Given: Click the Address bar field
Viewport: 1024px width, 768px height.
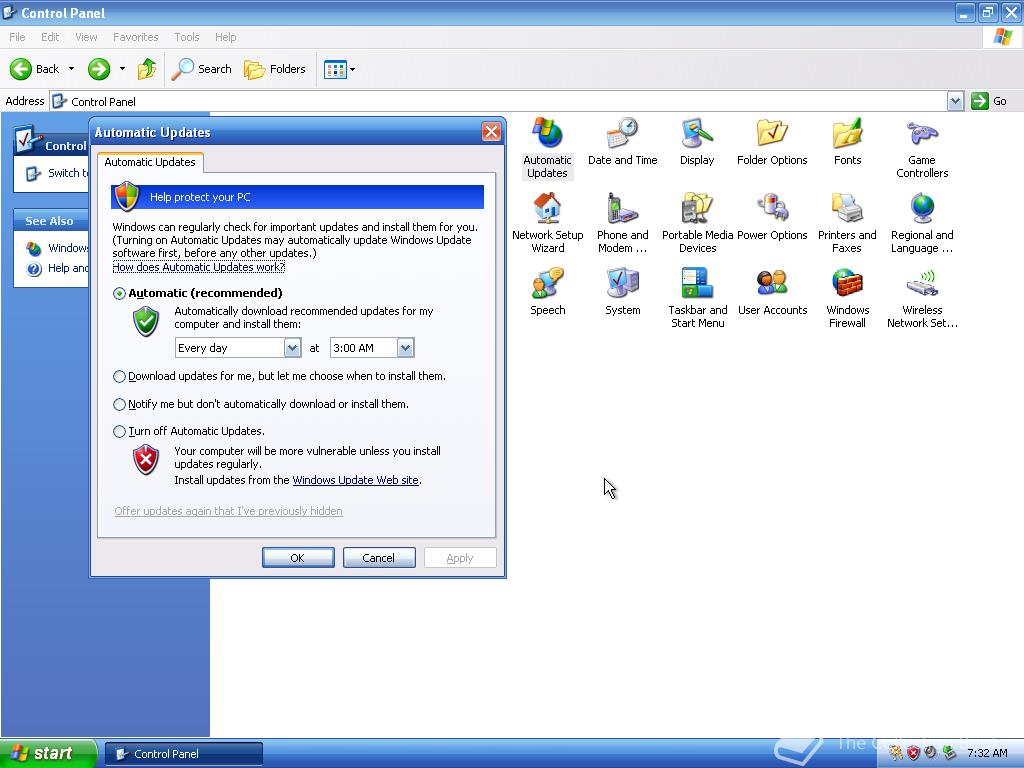Looking at the screenshot, I should tap(500, 101).
